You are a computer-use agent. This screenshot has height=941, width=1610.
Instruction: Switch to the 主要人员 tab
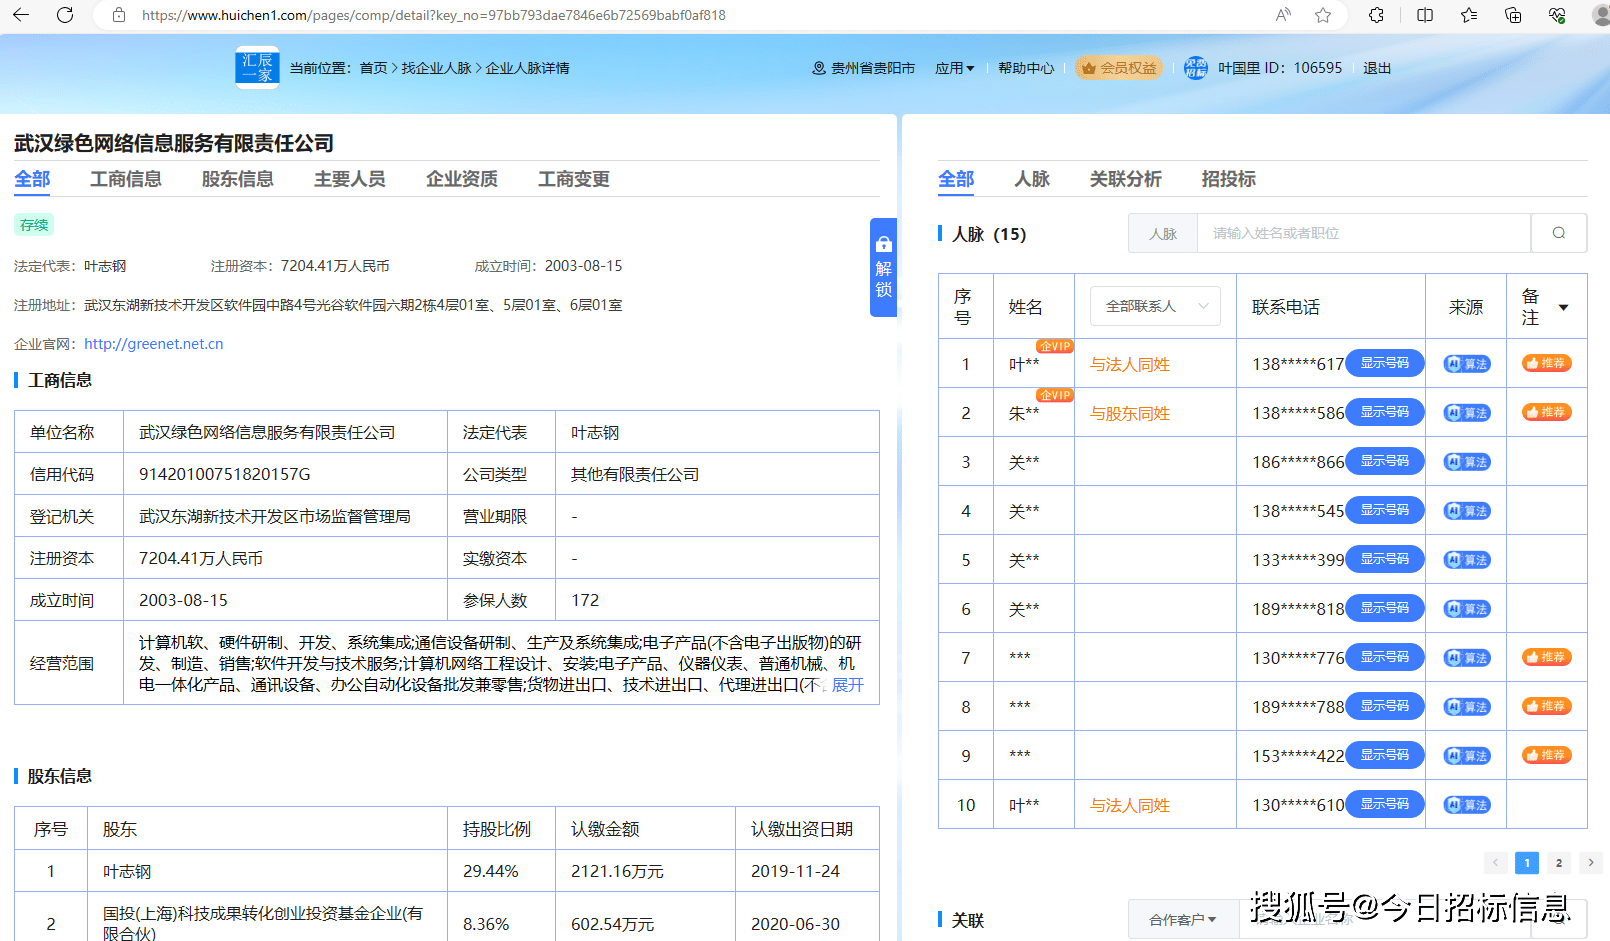pos(350,179)
